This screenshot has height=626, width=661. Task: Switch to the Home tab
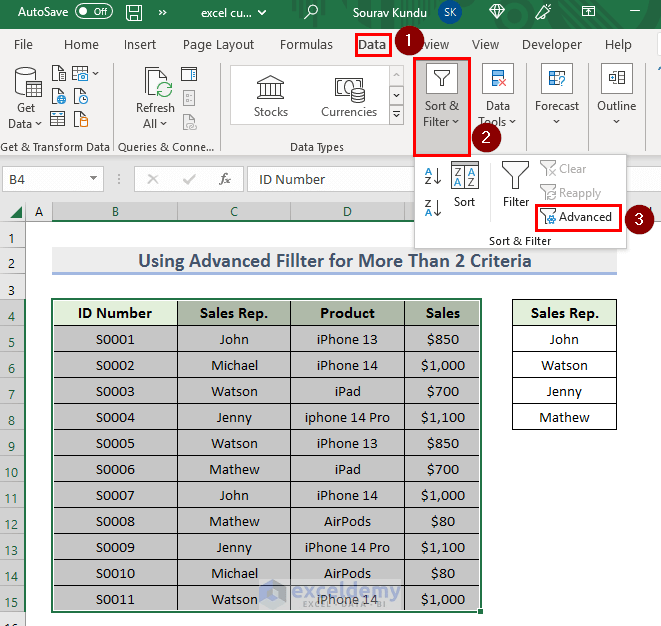click(81, 45)
